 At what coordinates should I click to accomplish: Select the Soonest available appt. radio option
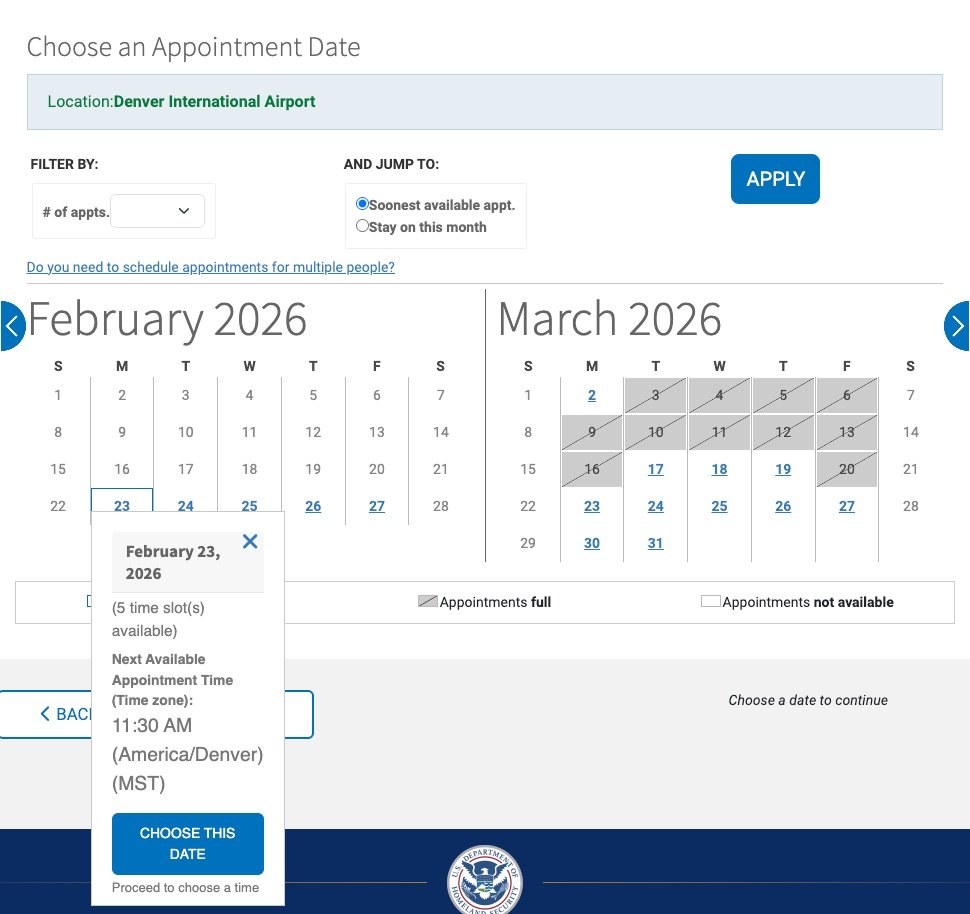click(x=363, y=204)
